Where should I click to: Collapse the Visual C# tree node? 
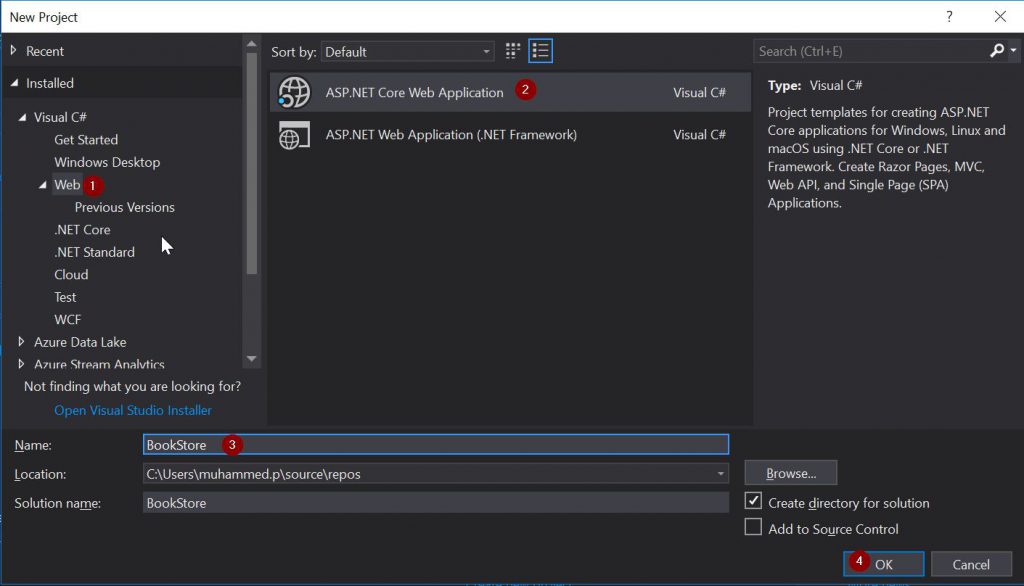23,117
